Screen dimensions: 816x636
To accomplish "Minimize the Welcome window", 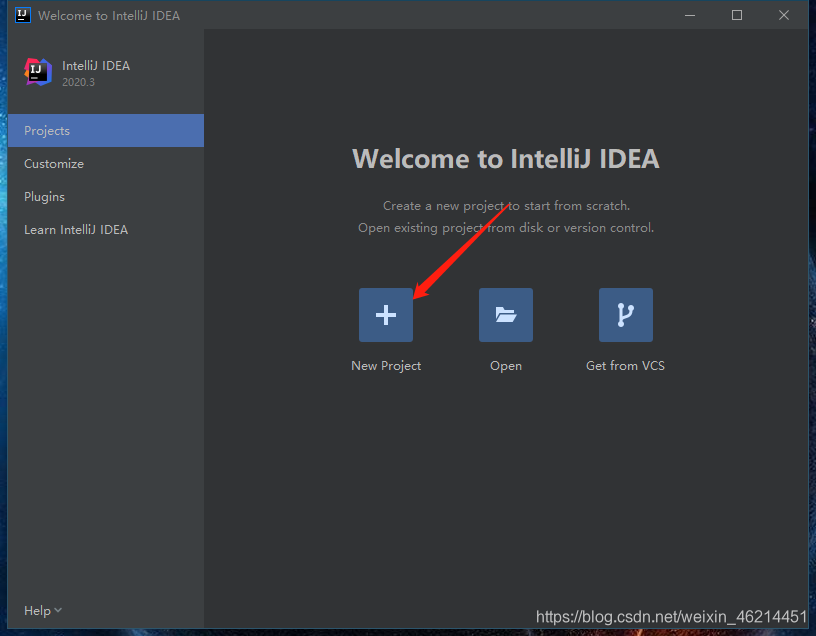I will pos(690,15).
